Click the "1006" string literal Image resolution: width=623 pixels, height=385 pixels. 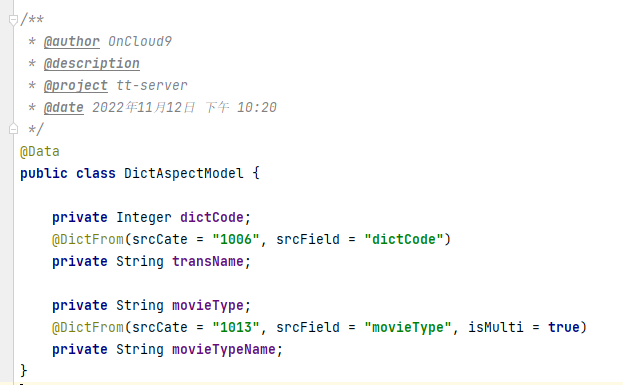[x=236, y=239]
